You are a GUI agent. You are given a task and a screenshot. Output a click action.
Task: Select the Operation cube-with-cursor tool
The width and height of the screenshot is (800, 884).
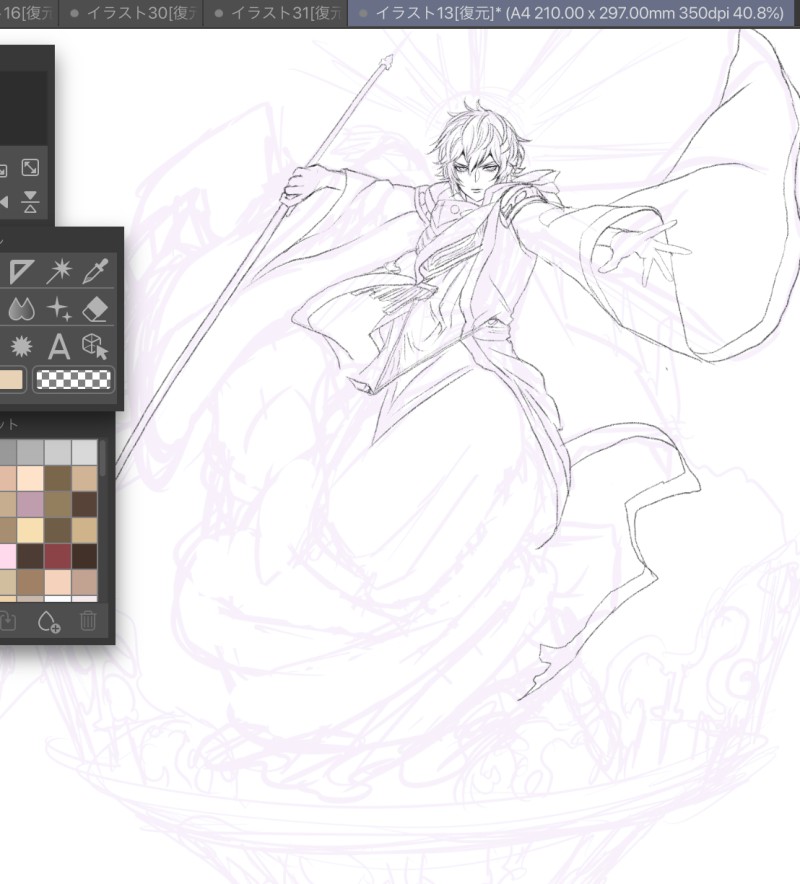95,346
